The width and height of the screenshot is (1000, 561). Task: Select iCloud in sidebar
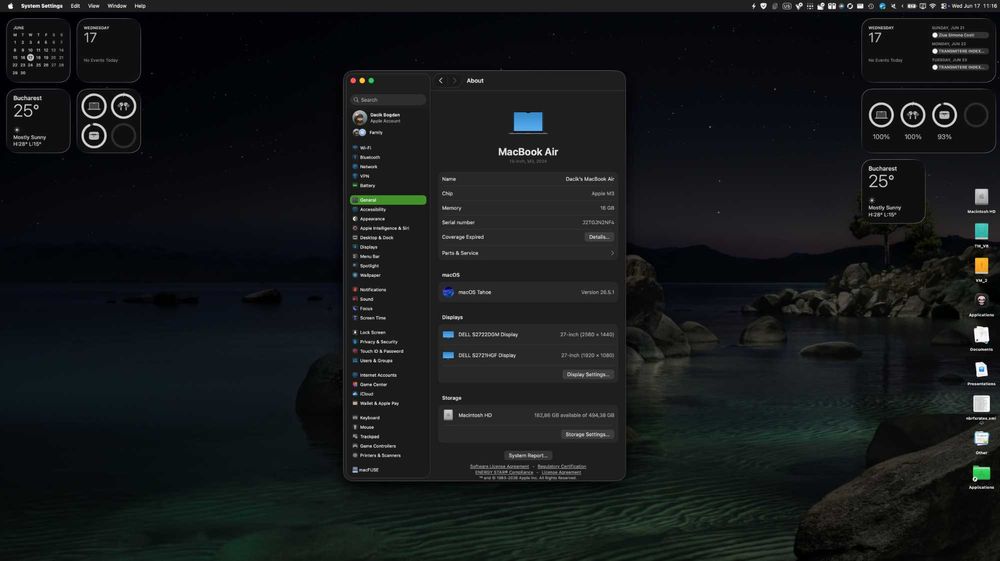(388, 394)
